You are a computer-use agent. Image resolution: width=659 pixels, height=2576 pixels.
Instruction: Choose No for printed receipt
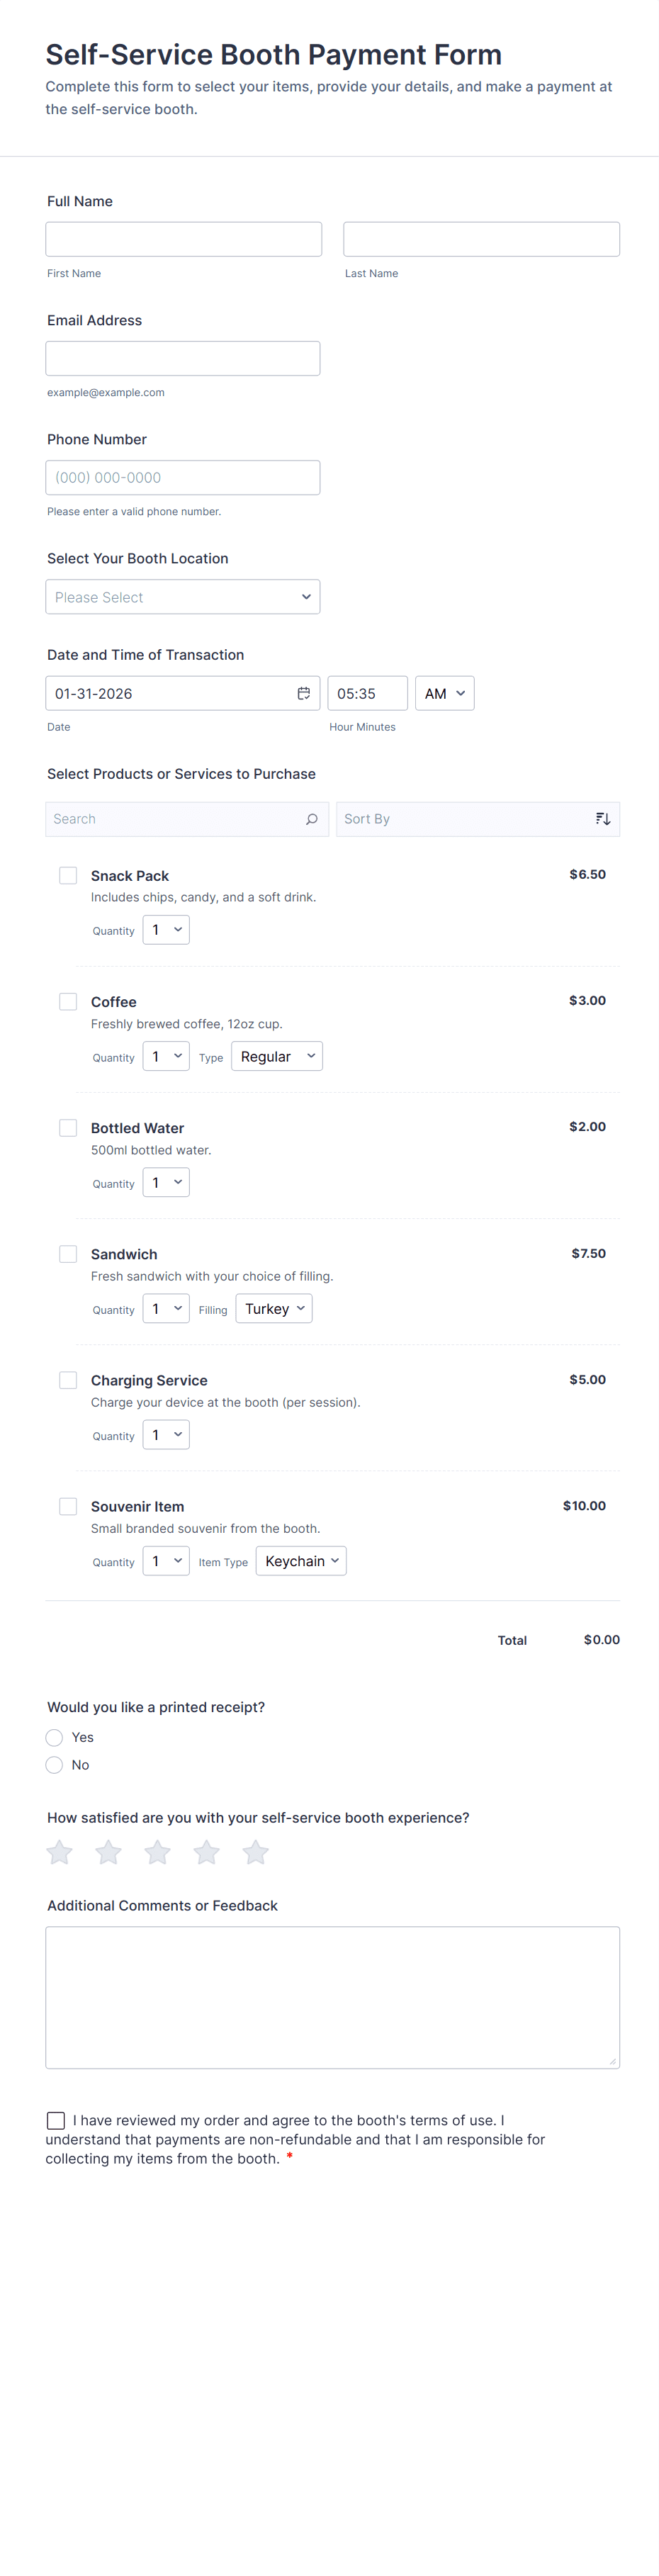point(55,1765)
